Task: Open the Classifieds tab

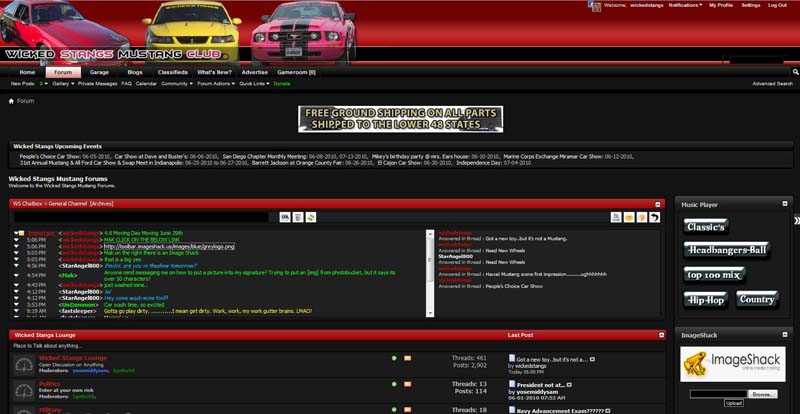Action: [172, 72]
